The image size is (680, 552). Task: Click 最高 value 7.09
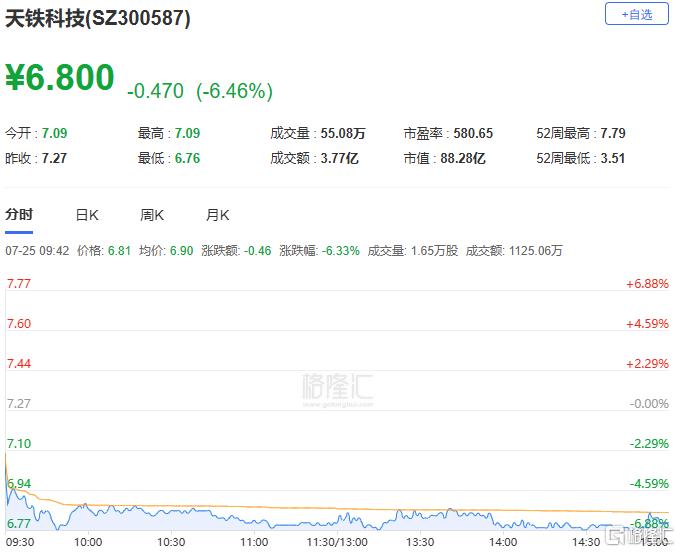pos(187,133)
